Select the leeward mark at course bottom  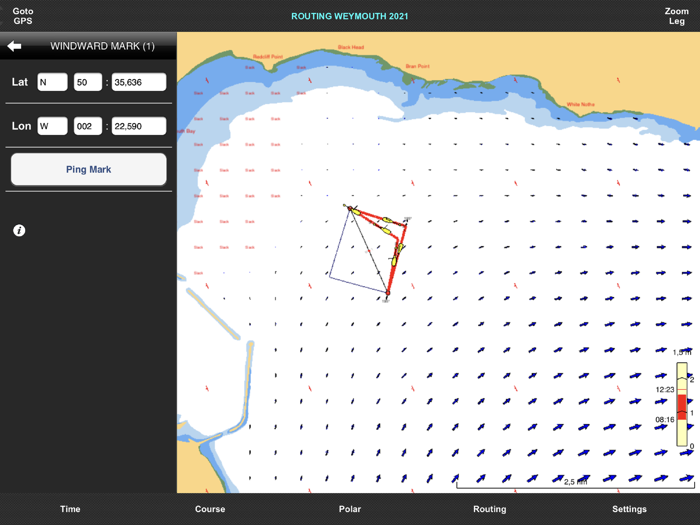point(387,294)
